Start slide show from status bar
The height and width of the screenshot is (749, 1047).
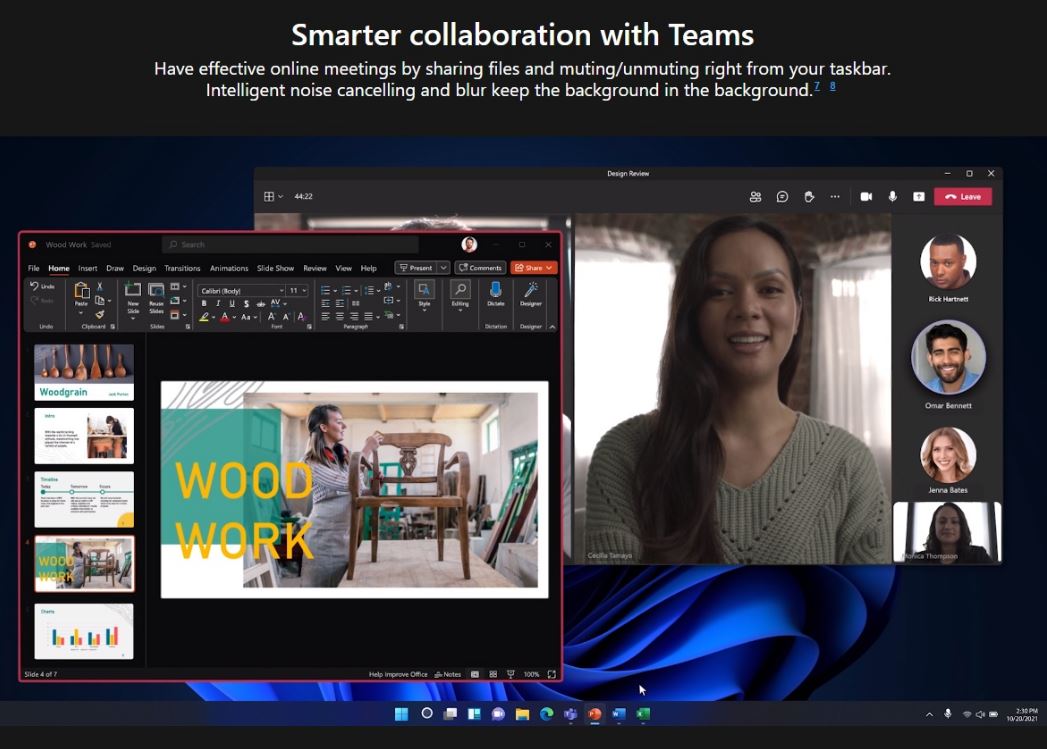point(511,674)
